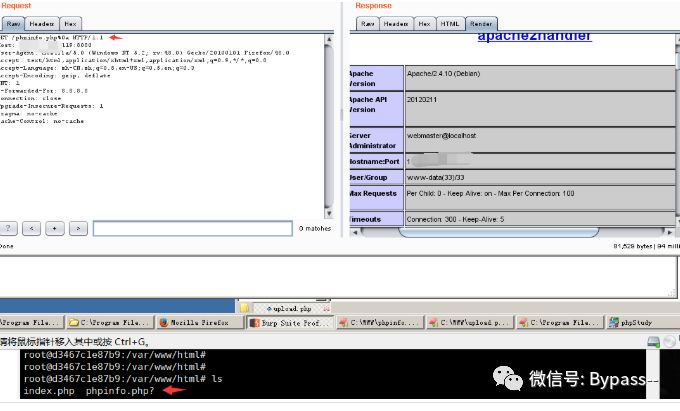Click the 20120211 API version cell
680x411 pixels.
539,109
